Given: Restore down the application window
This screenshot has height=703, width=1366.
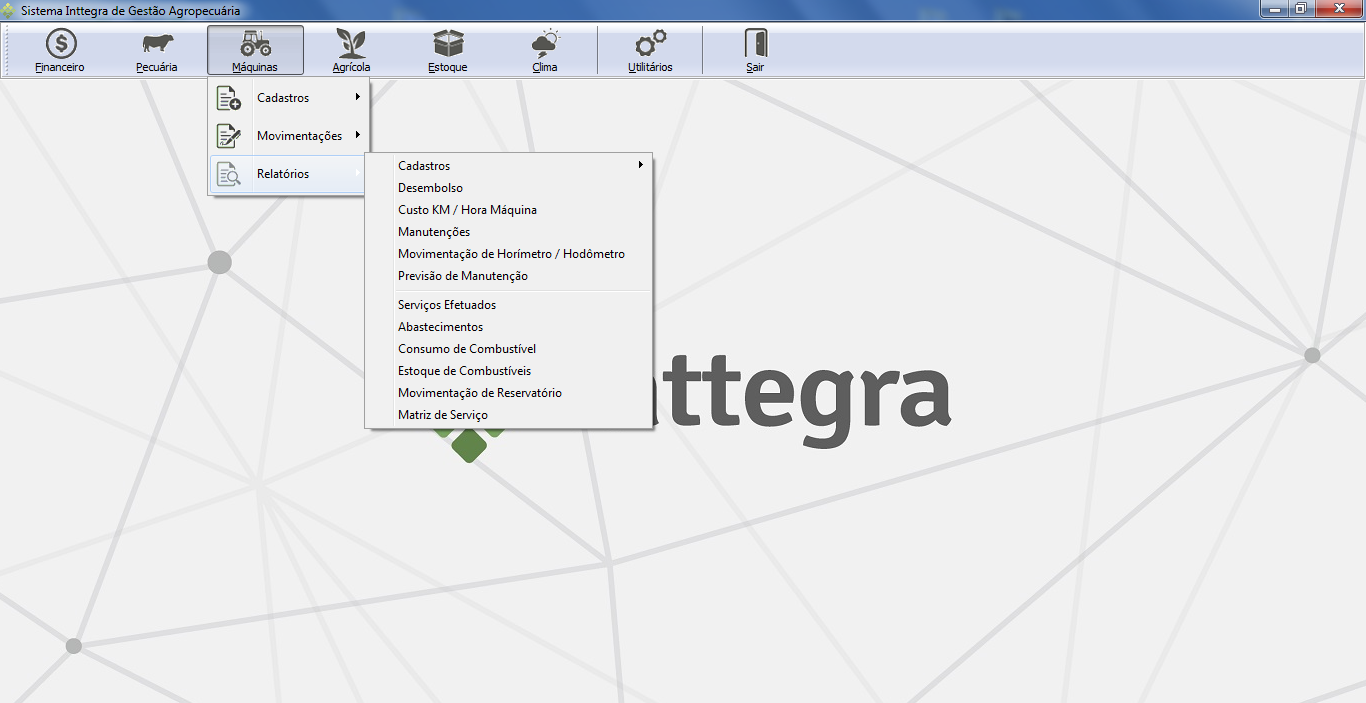Looking at the screenshot, I should coord(1301,9).
